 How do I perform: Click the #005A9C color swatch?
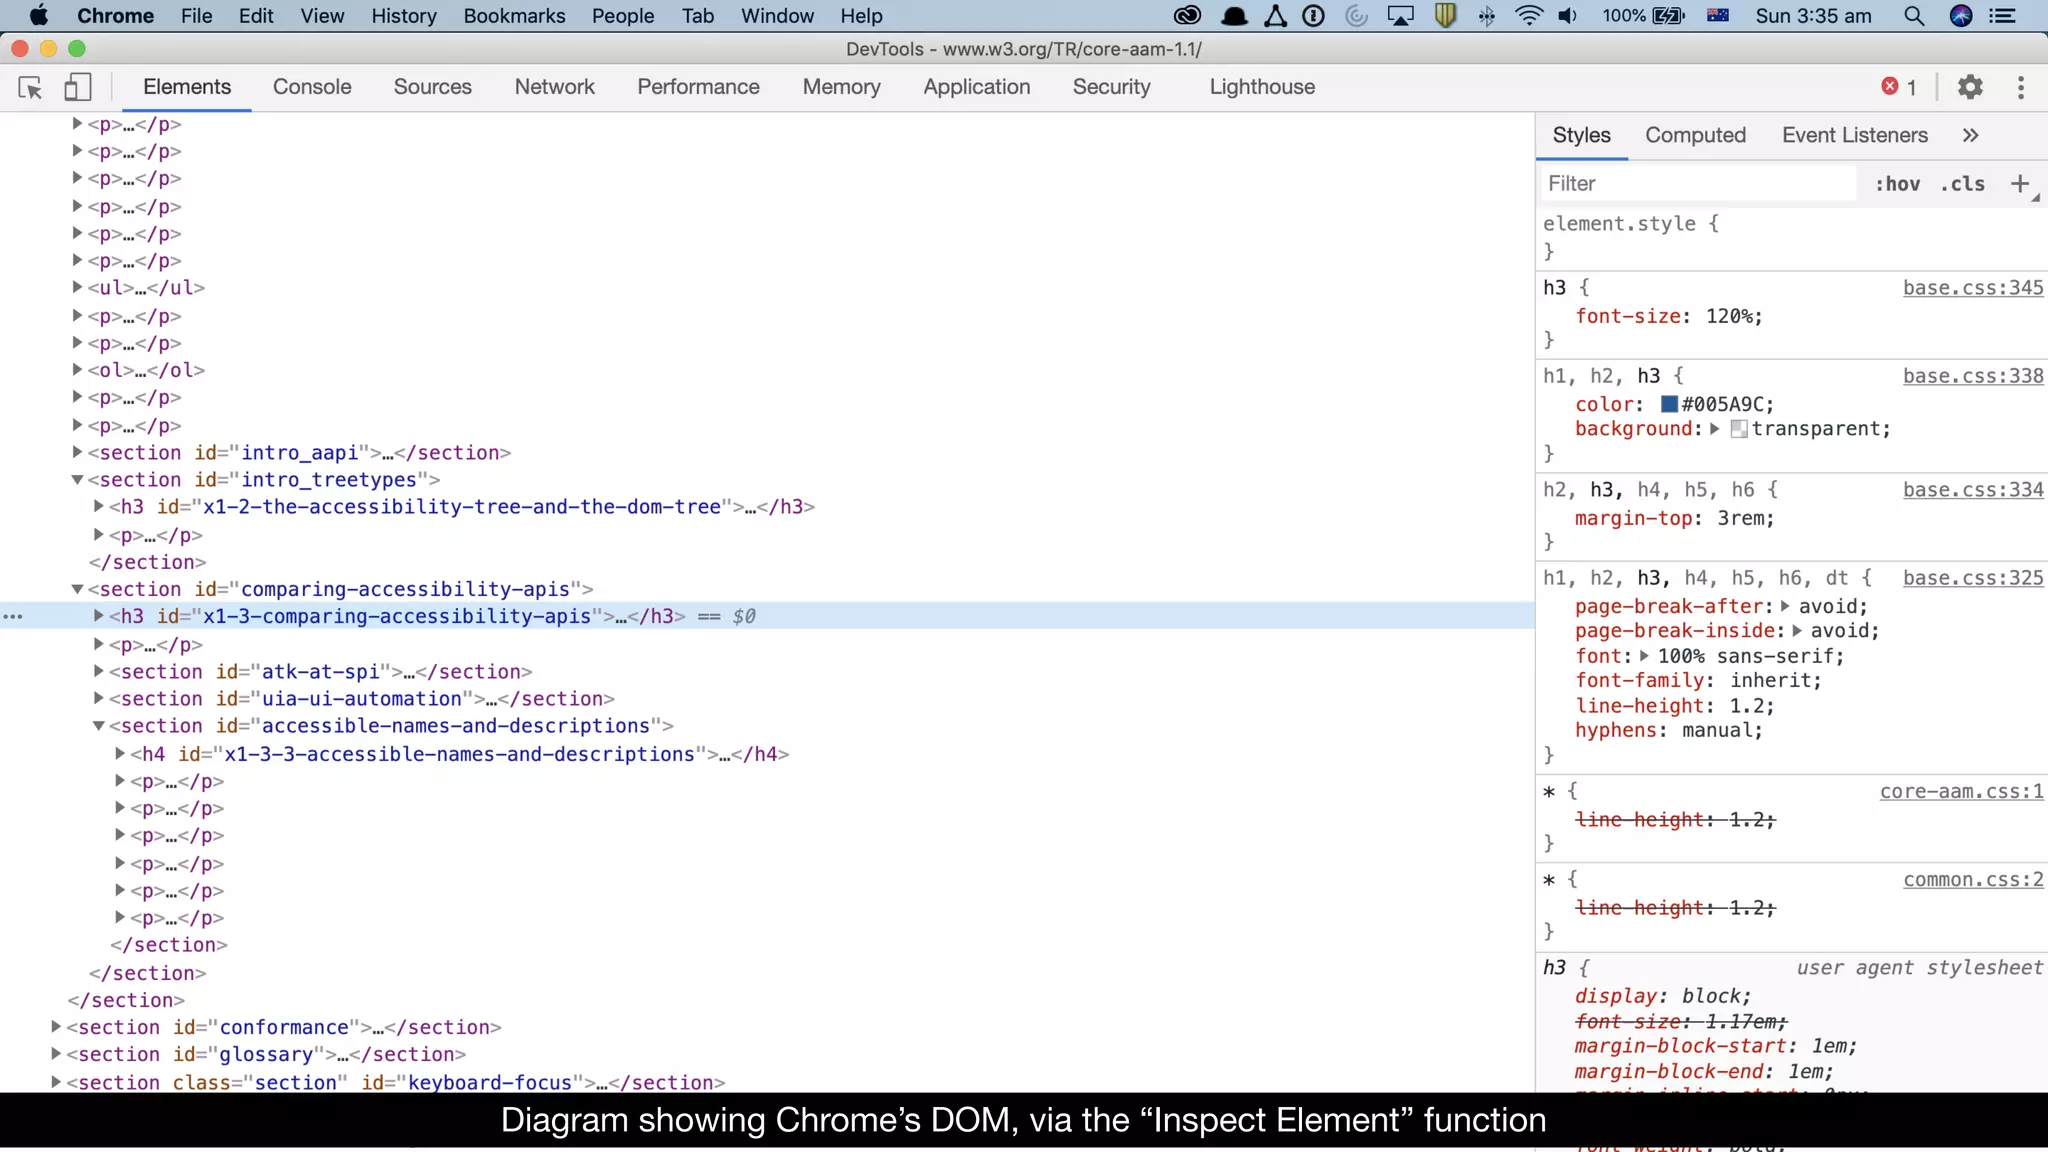pyautogui.click(x=1669, y=404)
